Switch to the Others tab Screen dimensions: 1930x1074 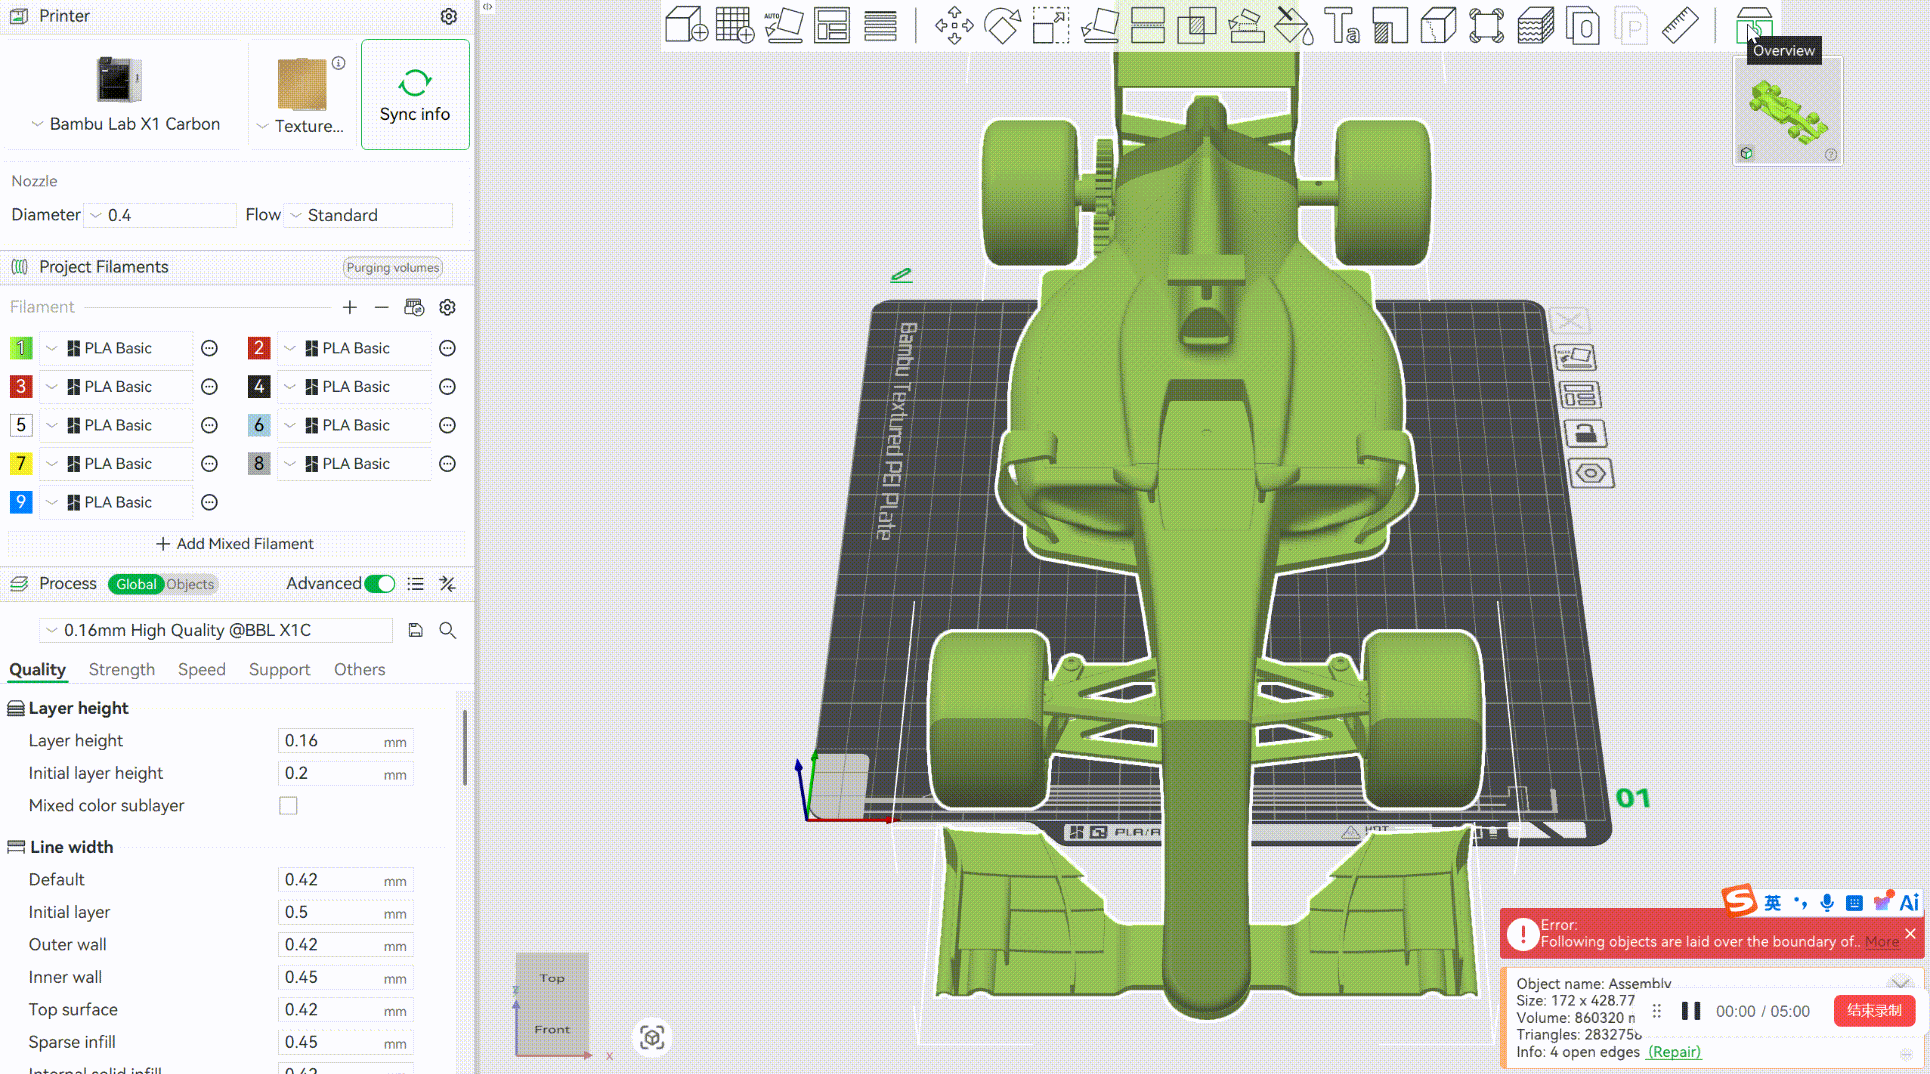point(359,669)
